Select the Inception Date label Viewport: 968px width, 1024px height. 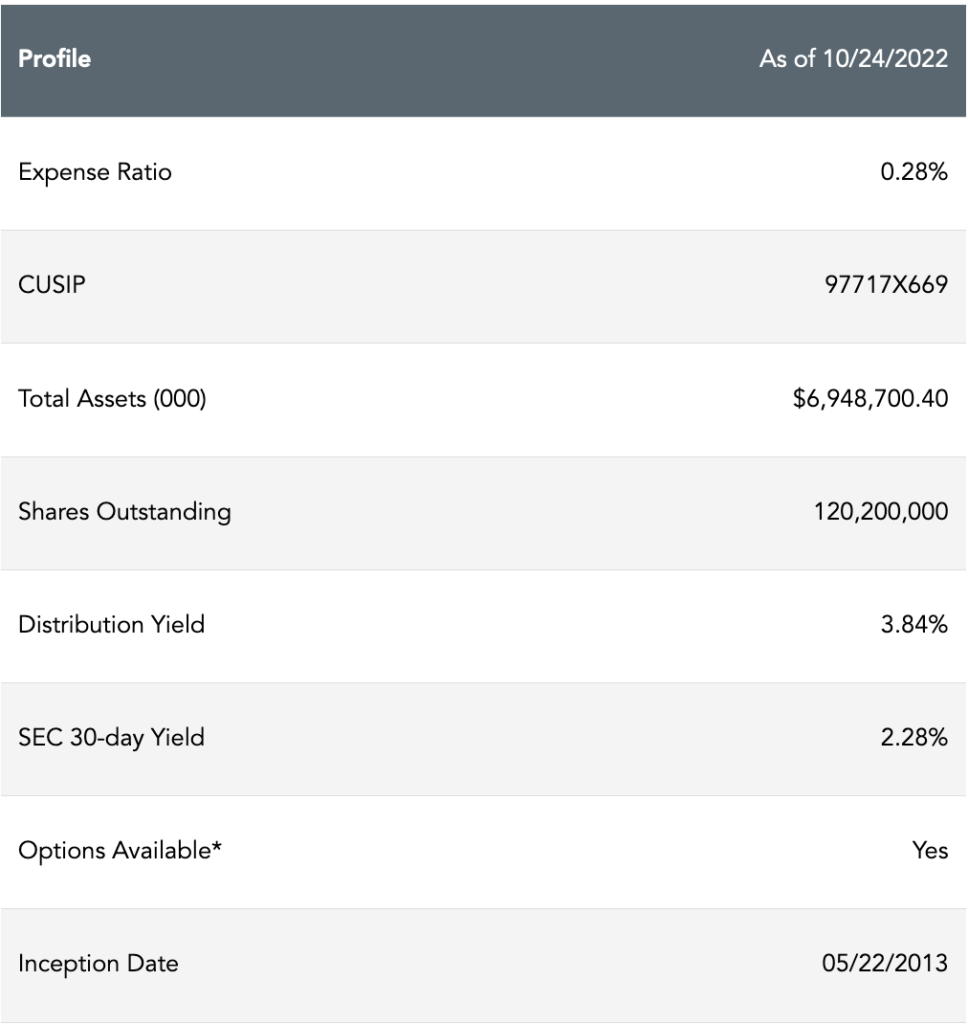98,964
